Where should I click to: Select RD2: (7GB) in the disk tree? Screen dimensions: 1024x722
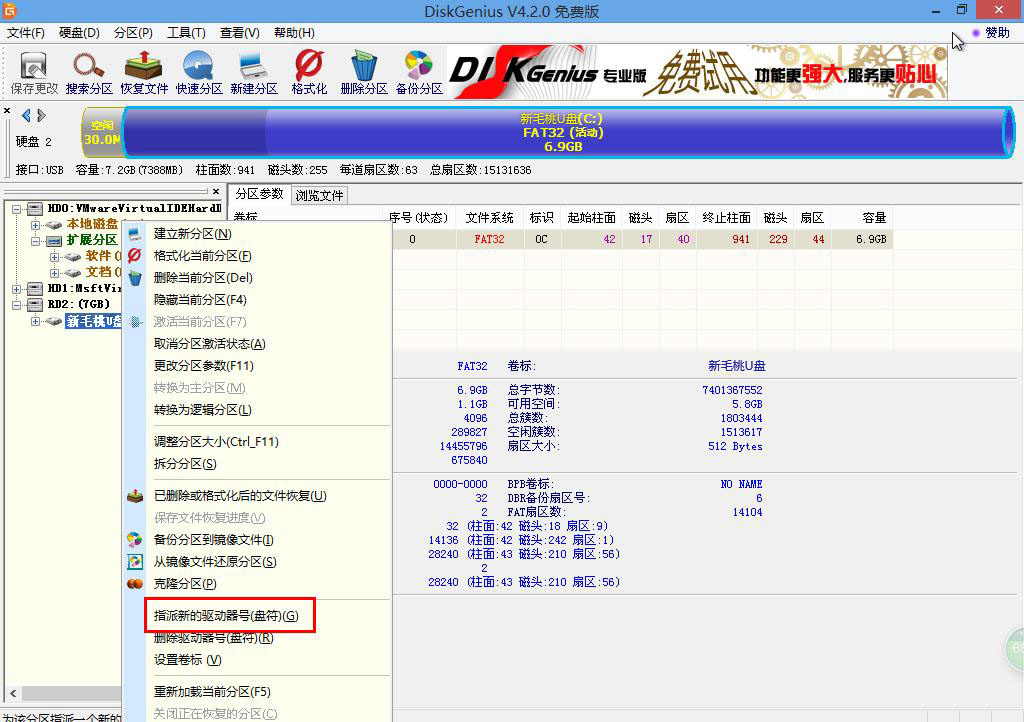(78, 304)
